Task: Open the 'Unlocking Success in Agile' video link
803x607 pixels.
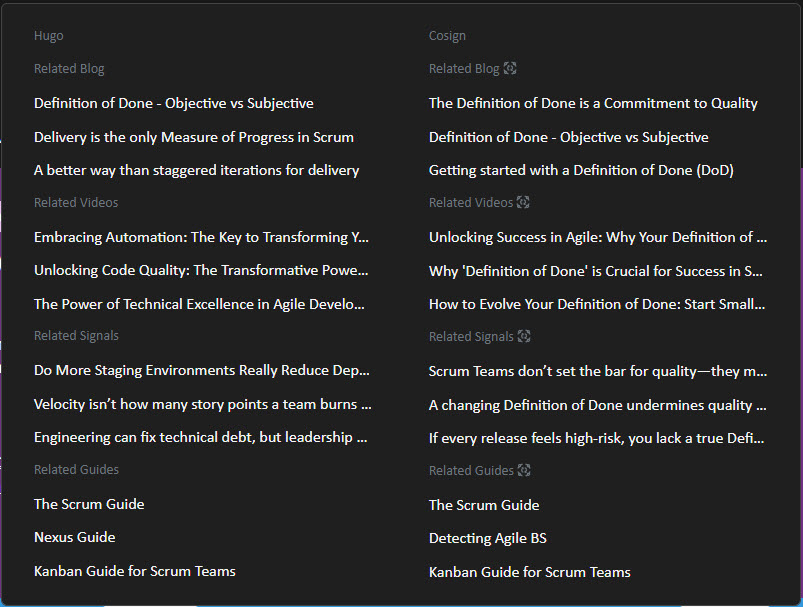Action: (598, 237)
